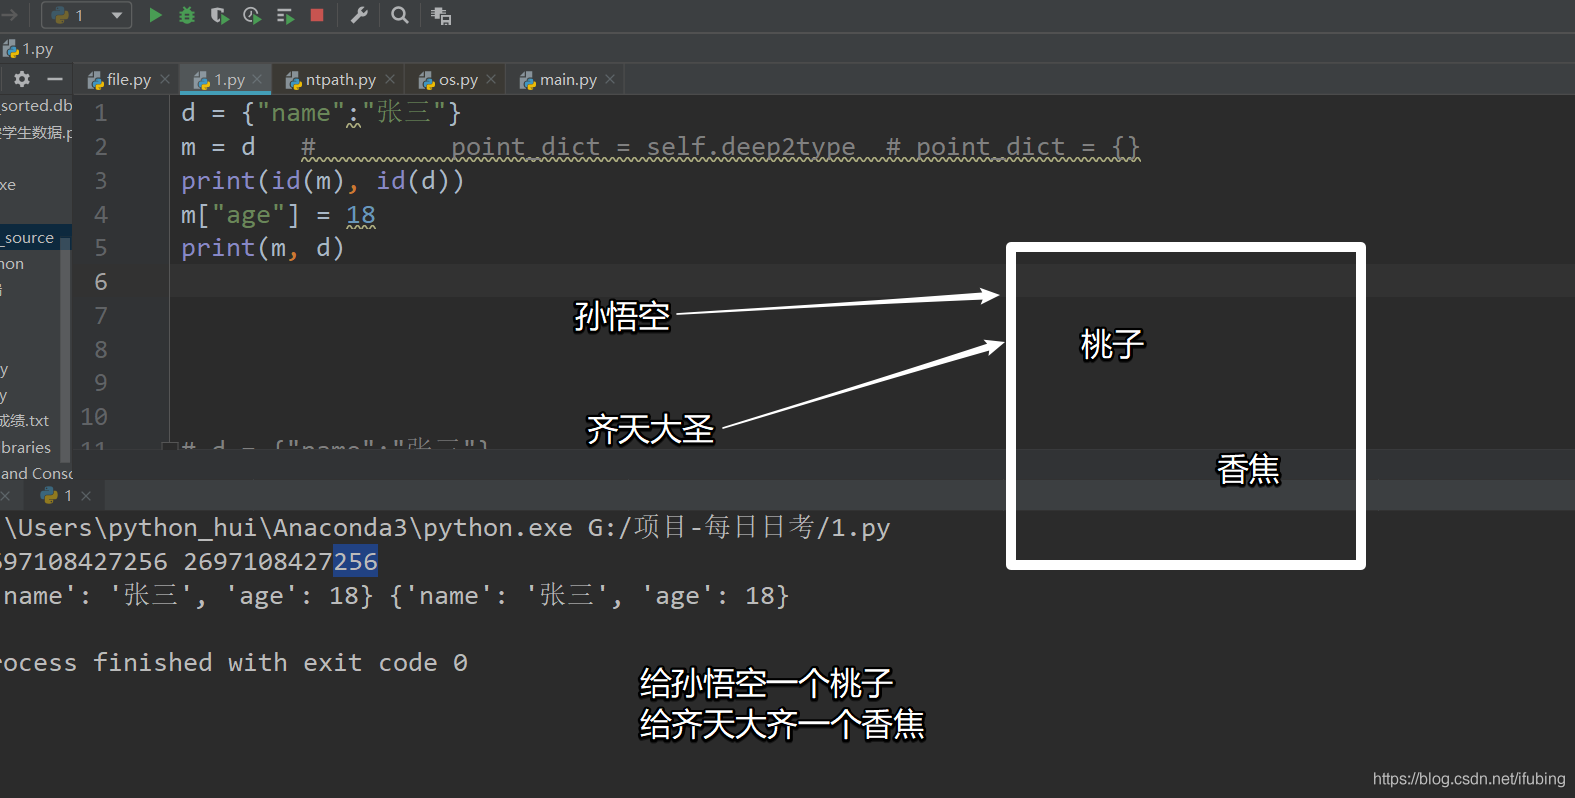Place cursor in line d = {"name":"张三"}
The height and width of the screenshot is (798, 1575).
[321, 113]
